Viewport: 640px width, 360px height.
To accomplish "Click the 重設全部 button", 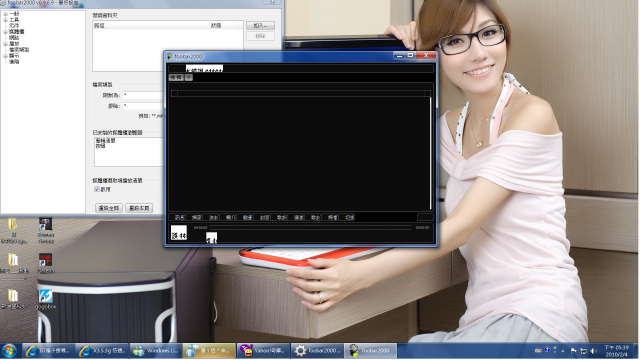I will pos(109,208).
